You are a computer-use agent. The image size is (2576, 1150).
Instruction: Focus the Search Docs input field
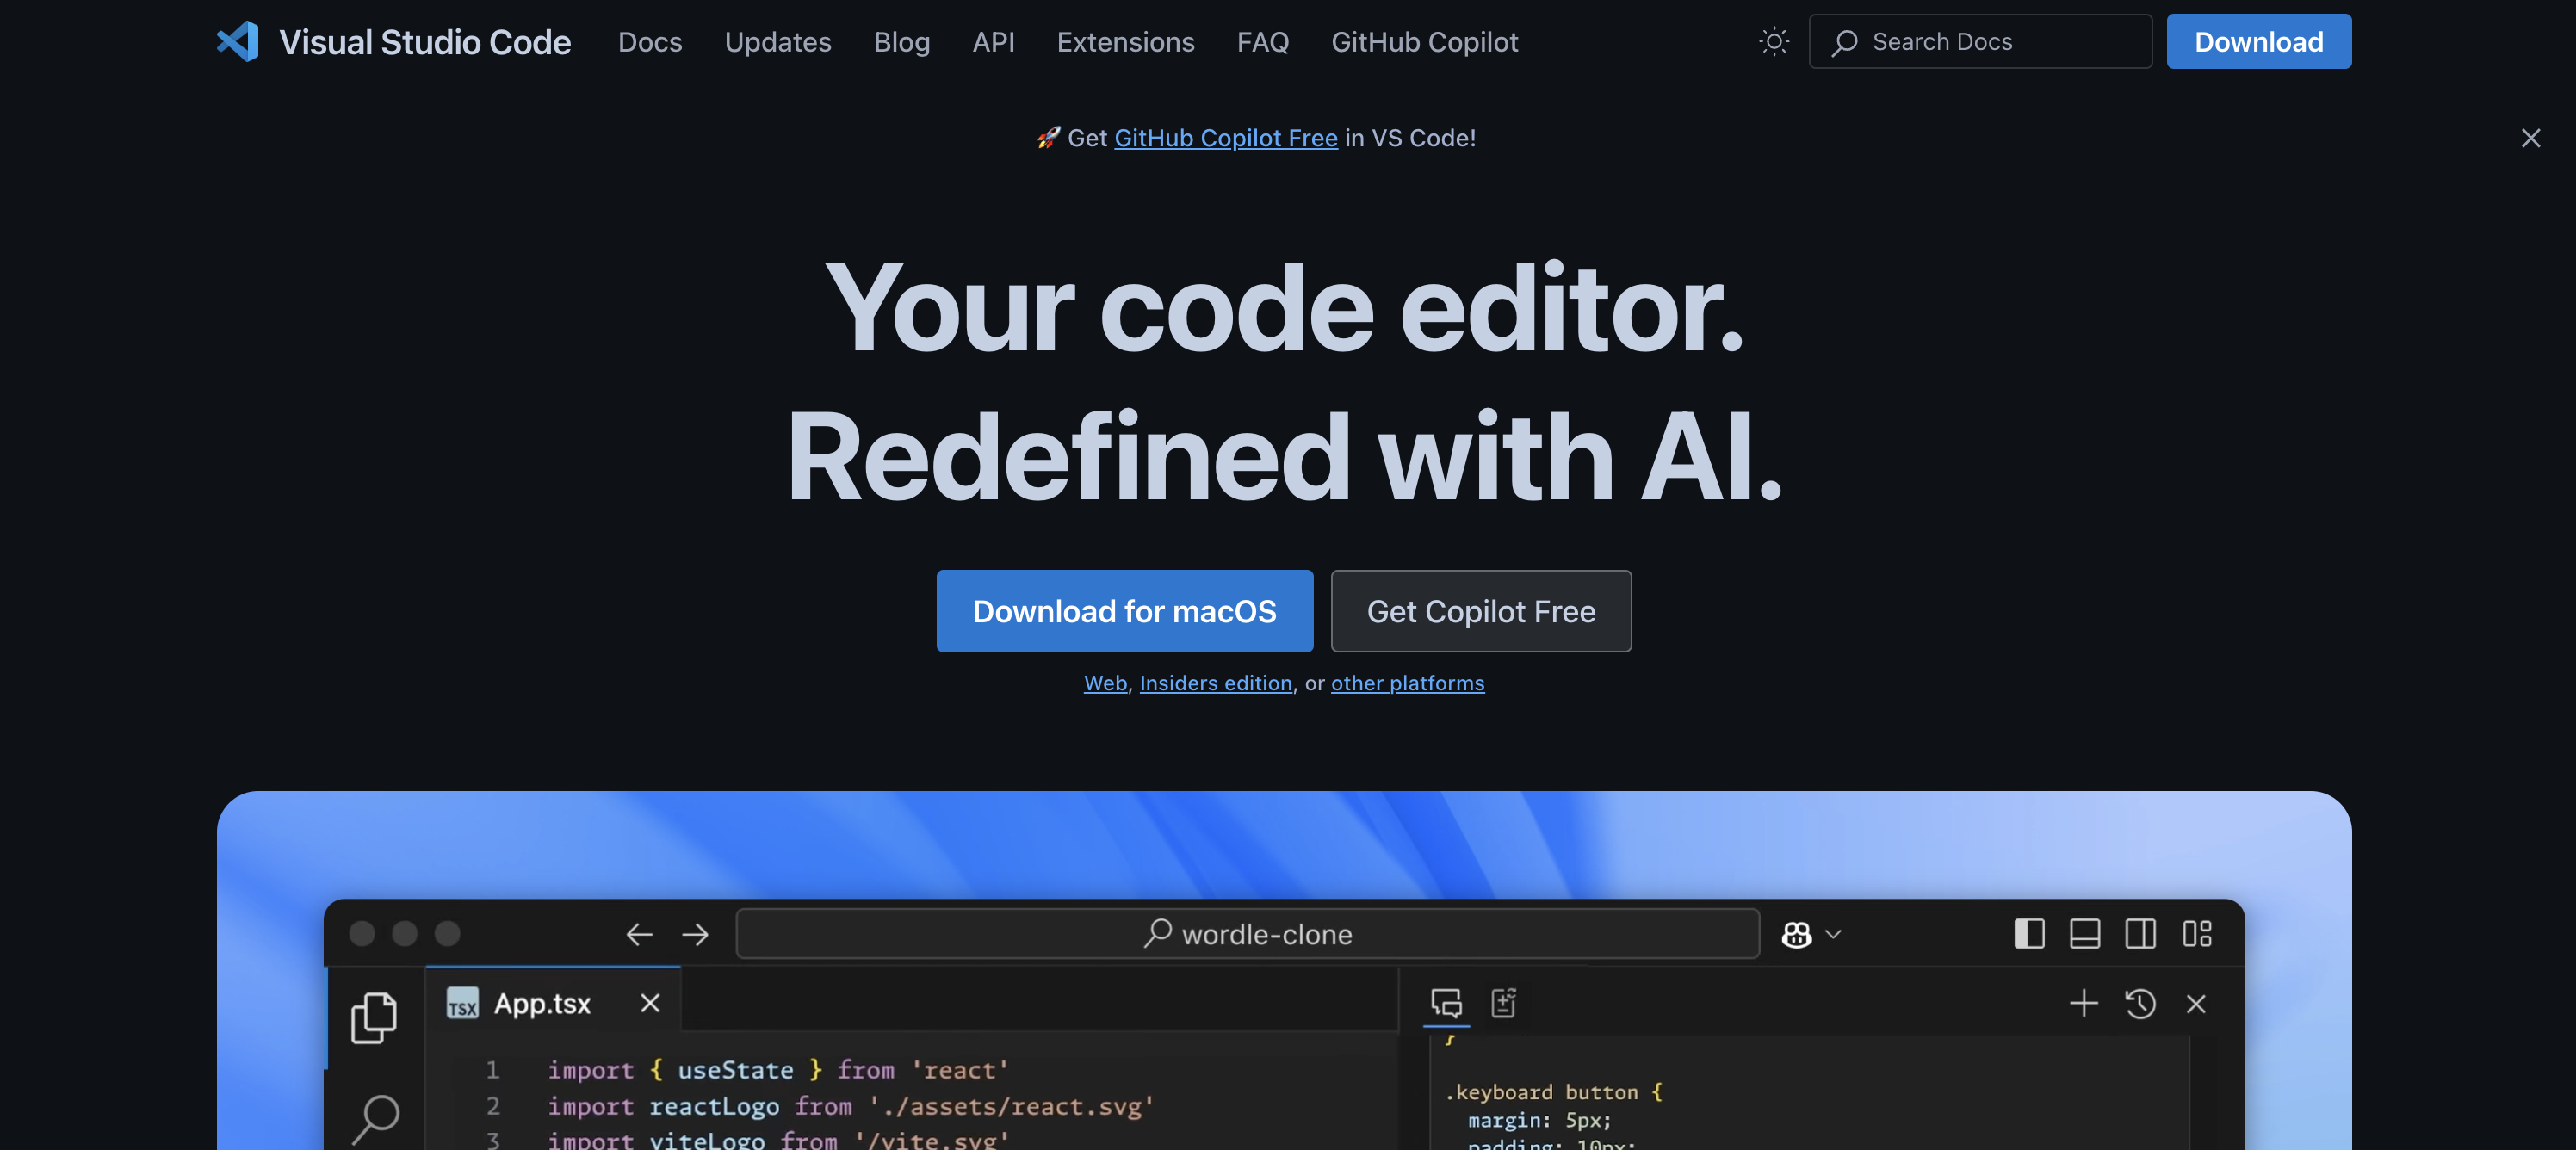tap(1980, 42)
